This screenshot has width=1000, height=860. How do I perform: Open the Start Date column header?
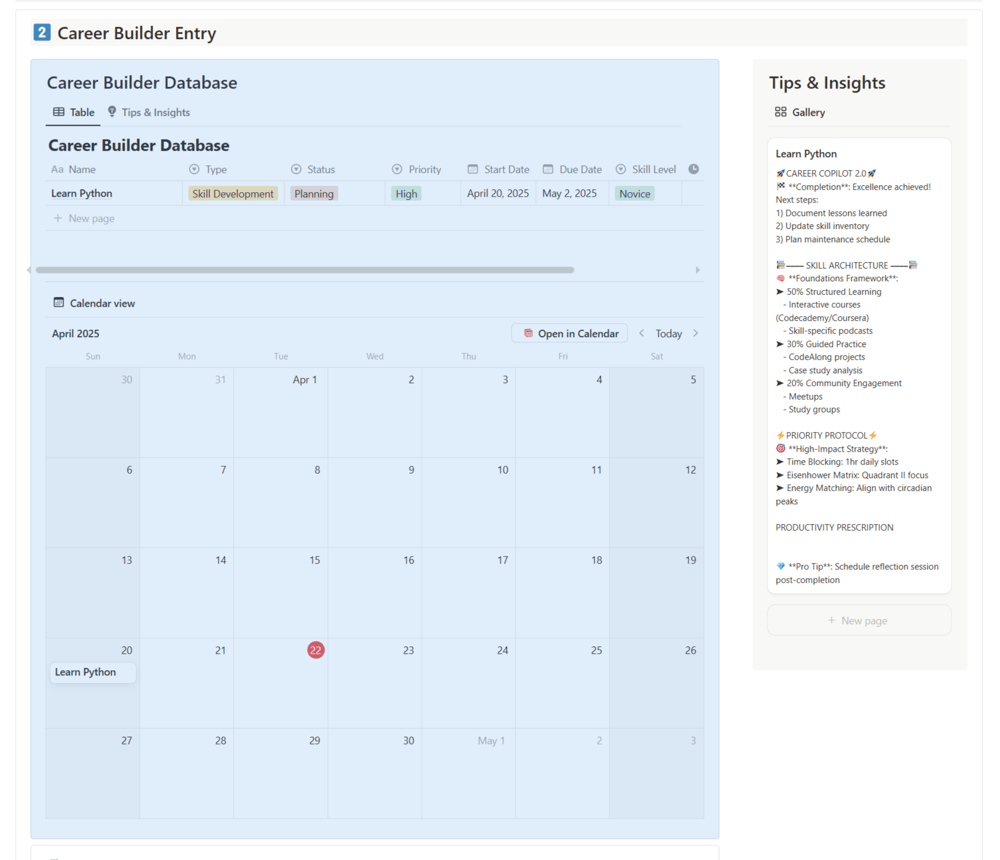coord(498,169)
